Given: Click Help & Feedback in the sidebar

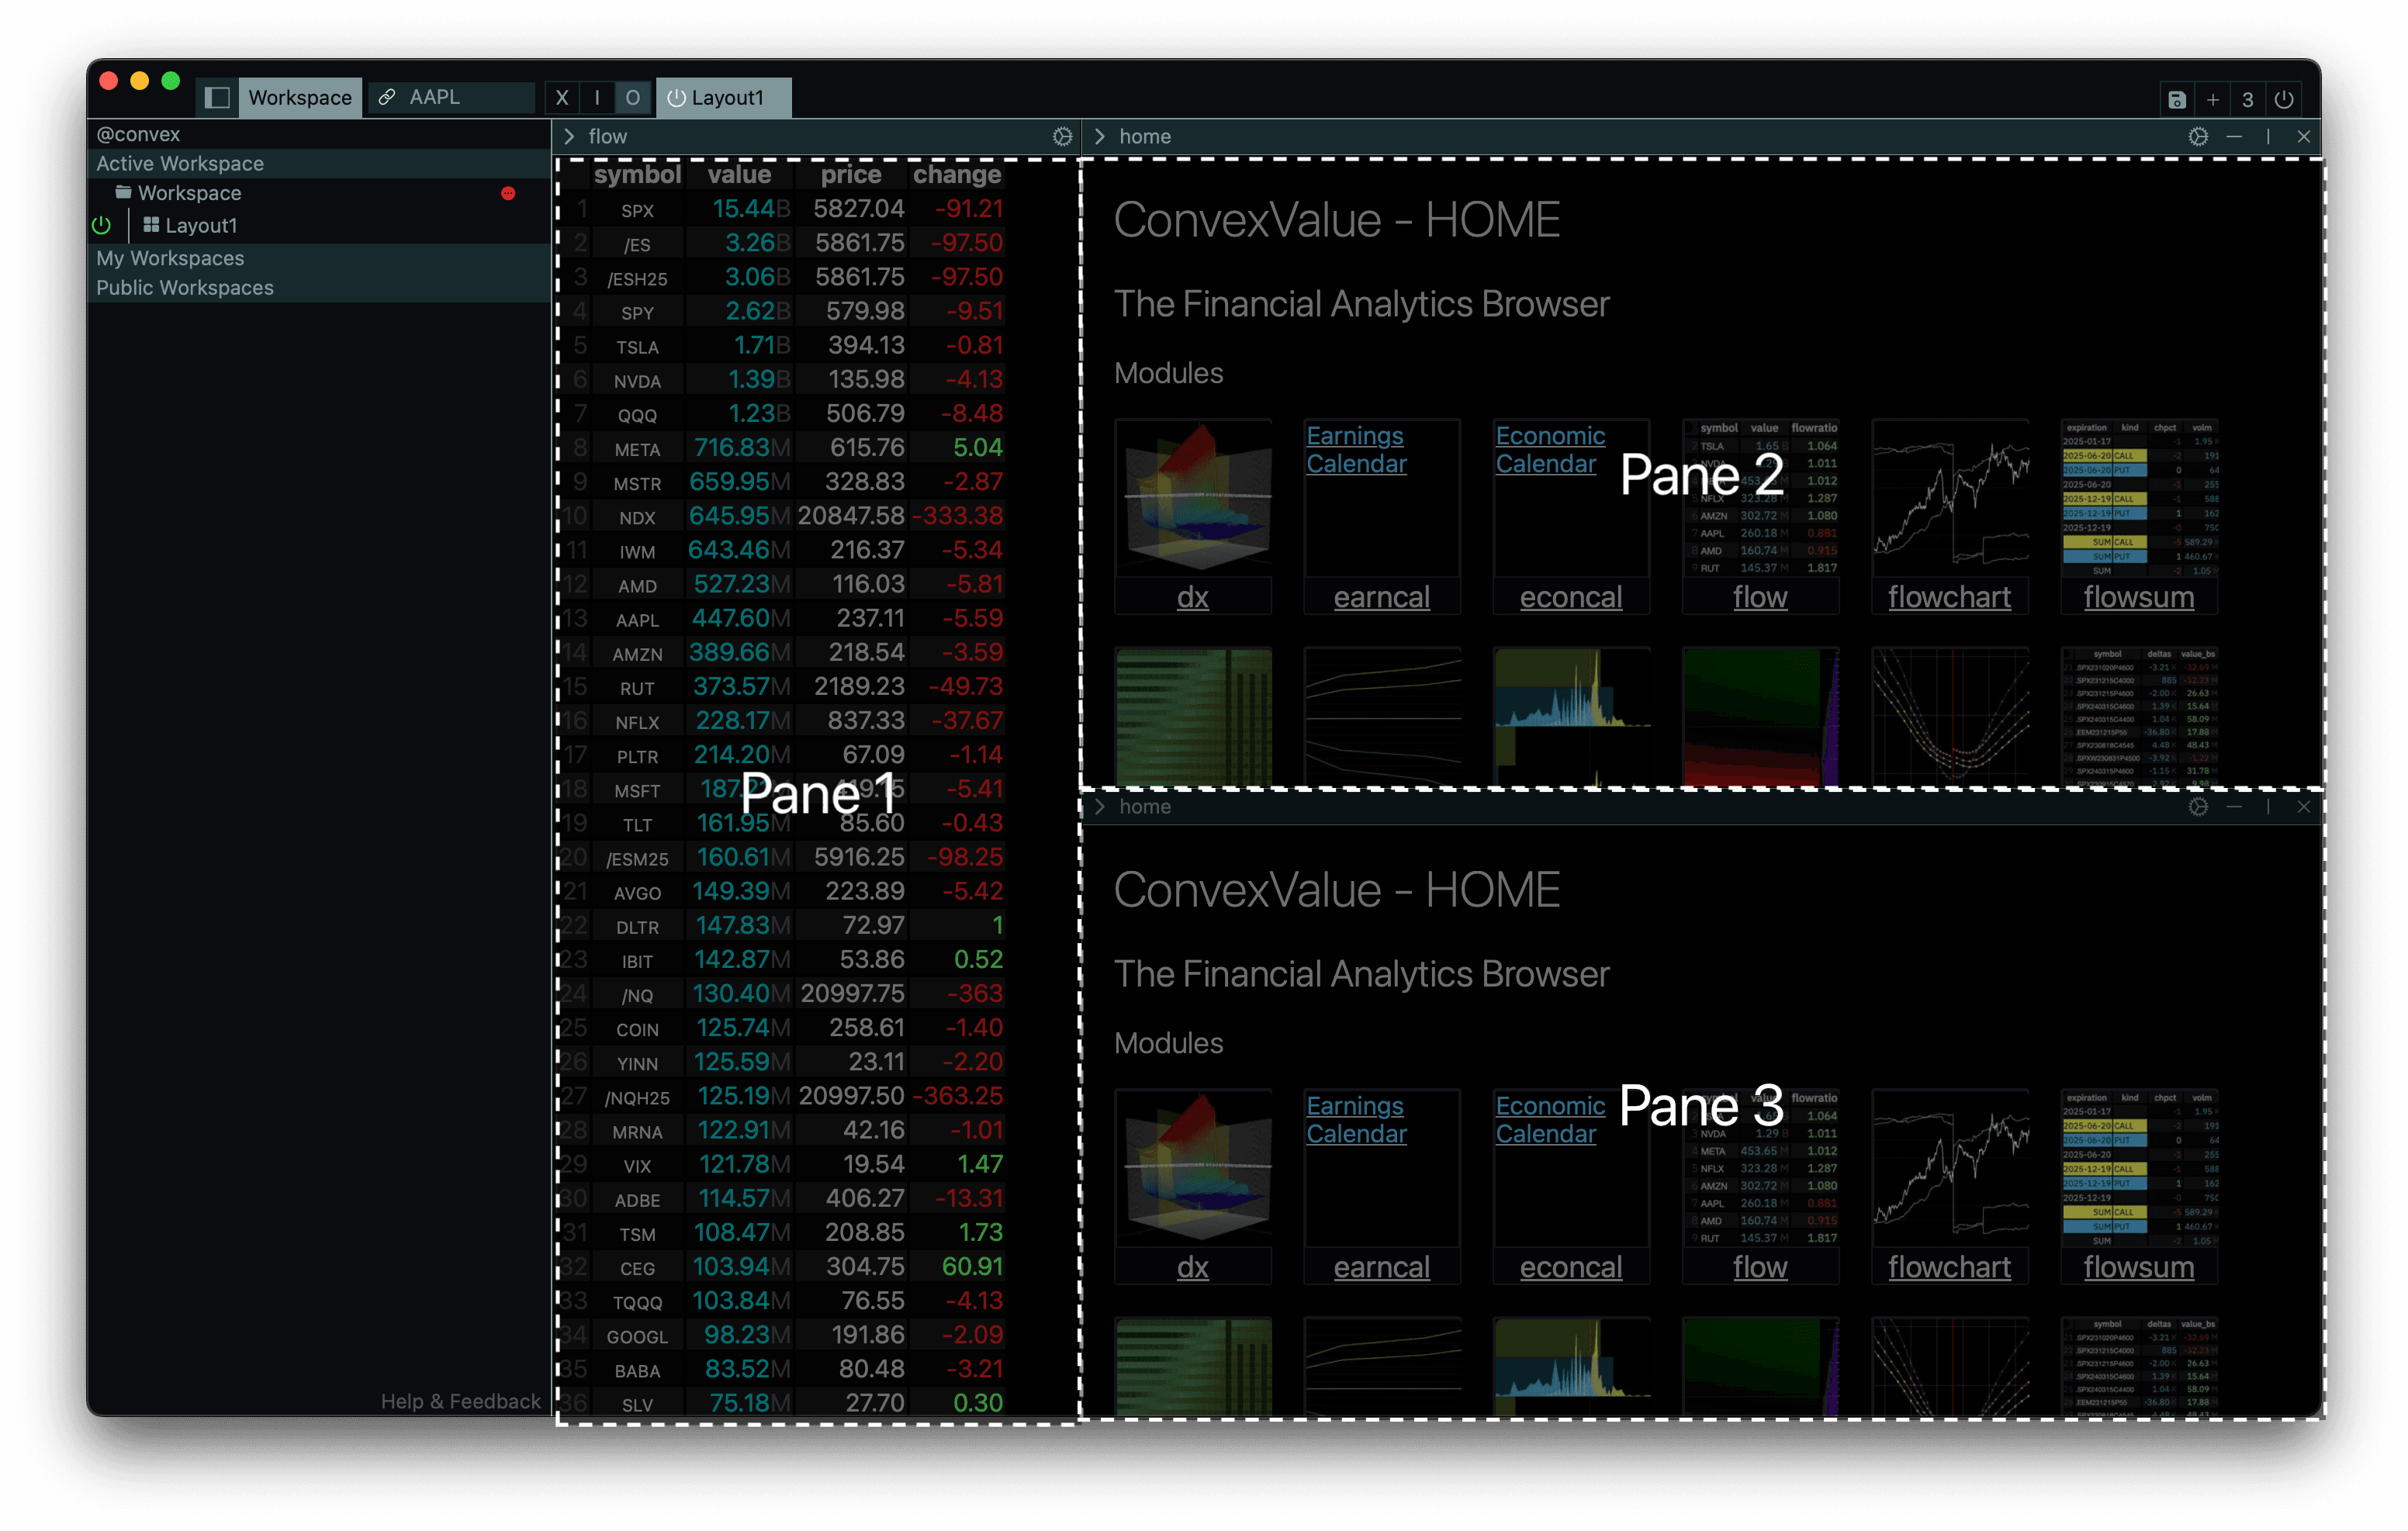Looking at the screenshot, I should click(460, 1402).
